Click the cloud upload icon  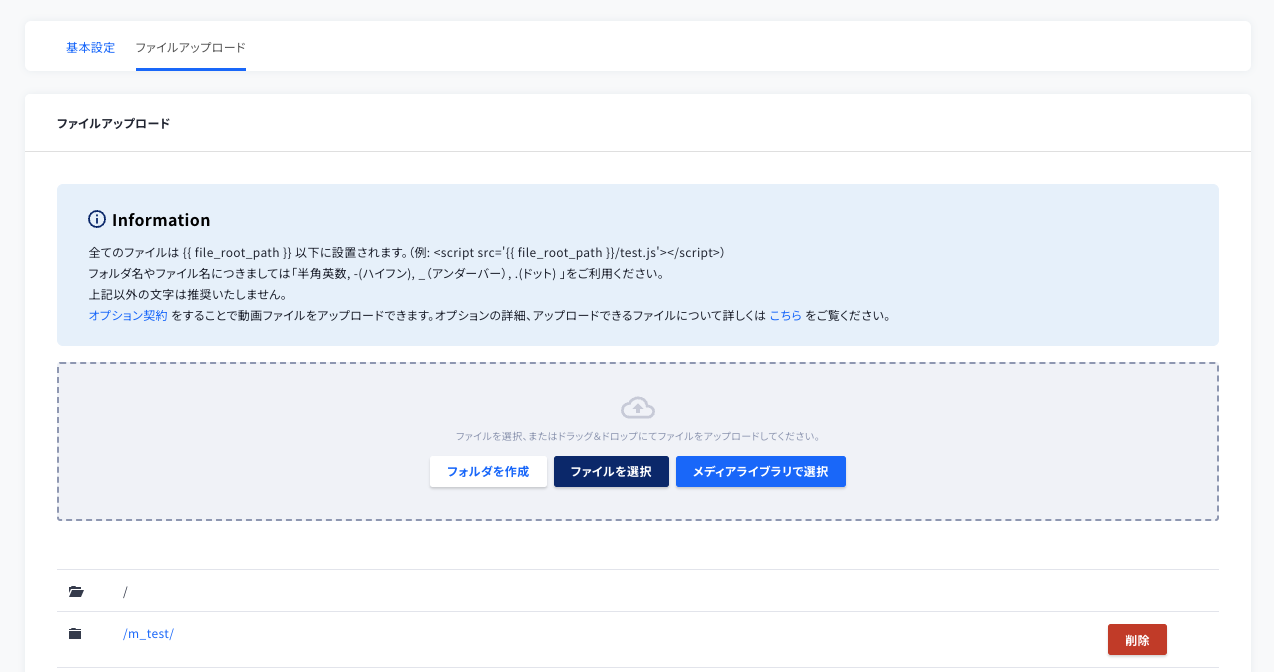point(638,408)
